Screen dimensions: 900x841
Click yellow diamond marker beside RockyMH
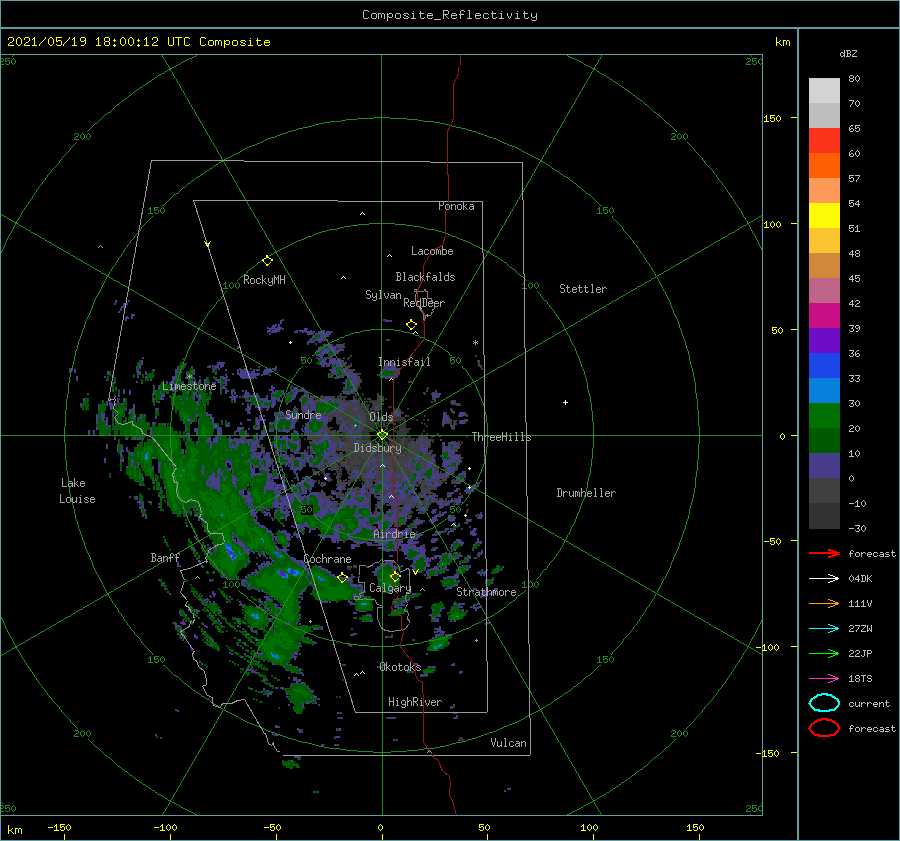point(267,261)
